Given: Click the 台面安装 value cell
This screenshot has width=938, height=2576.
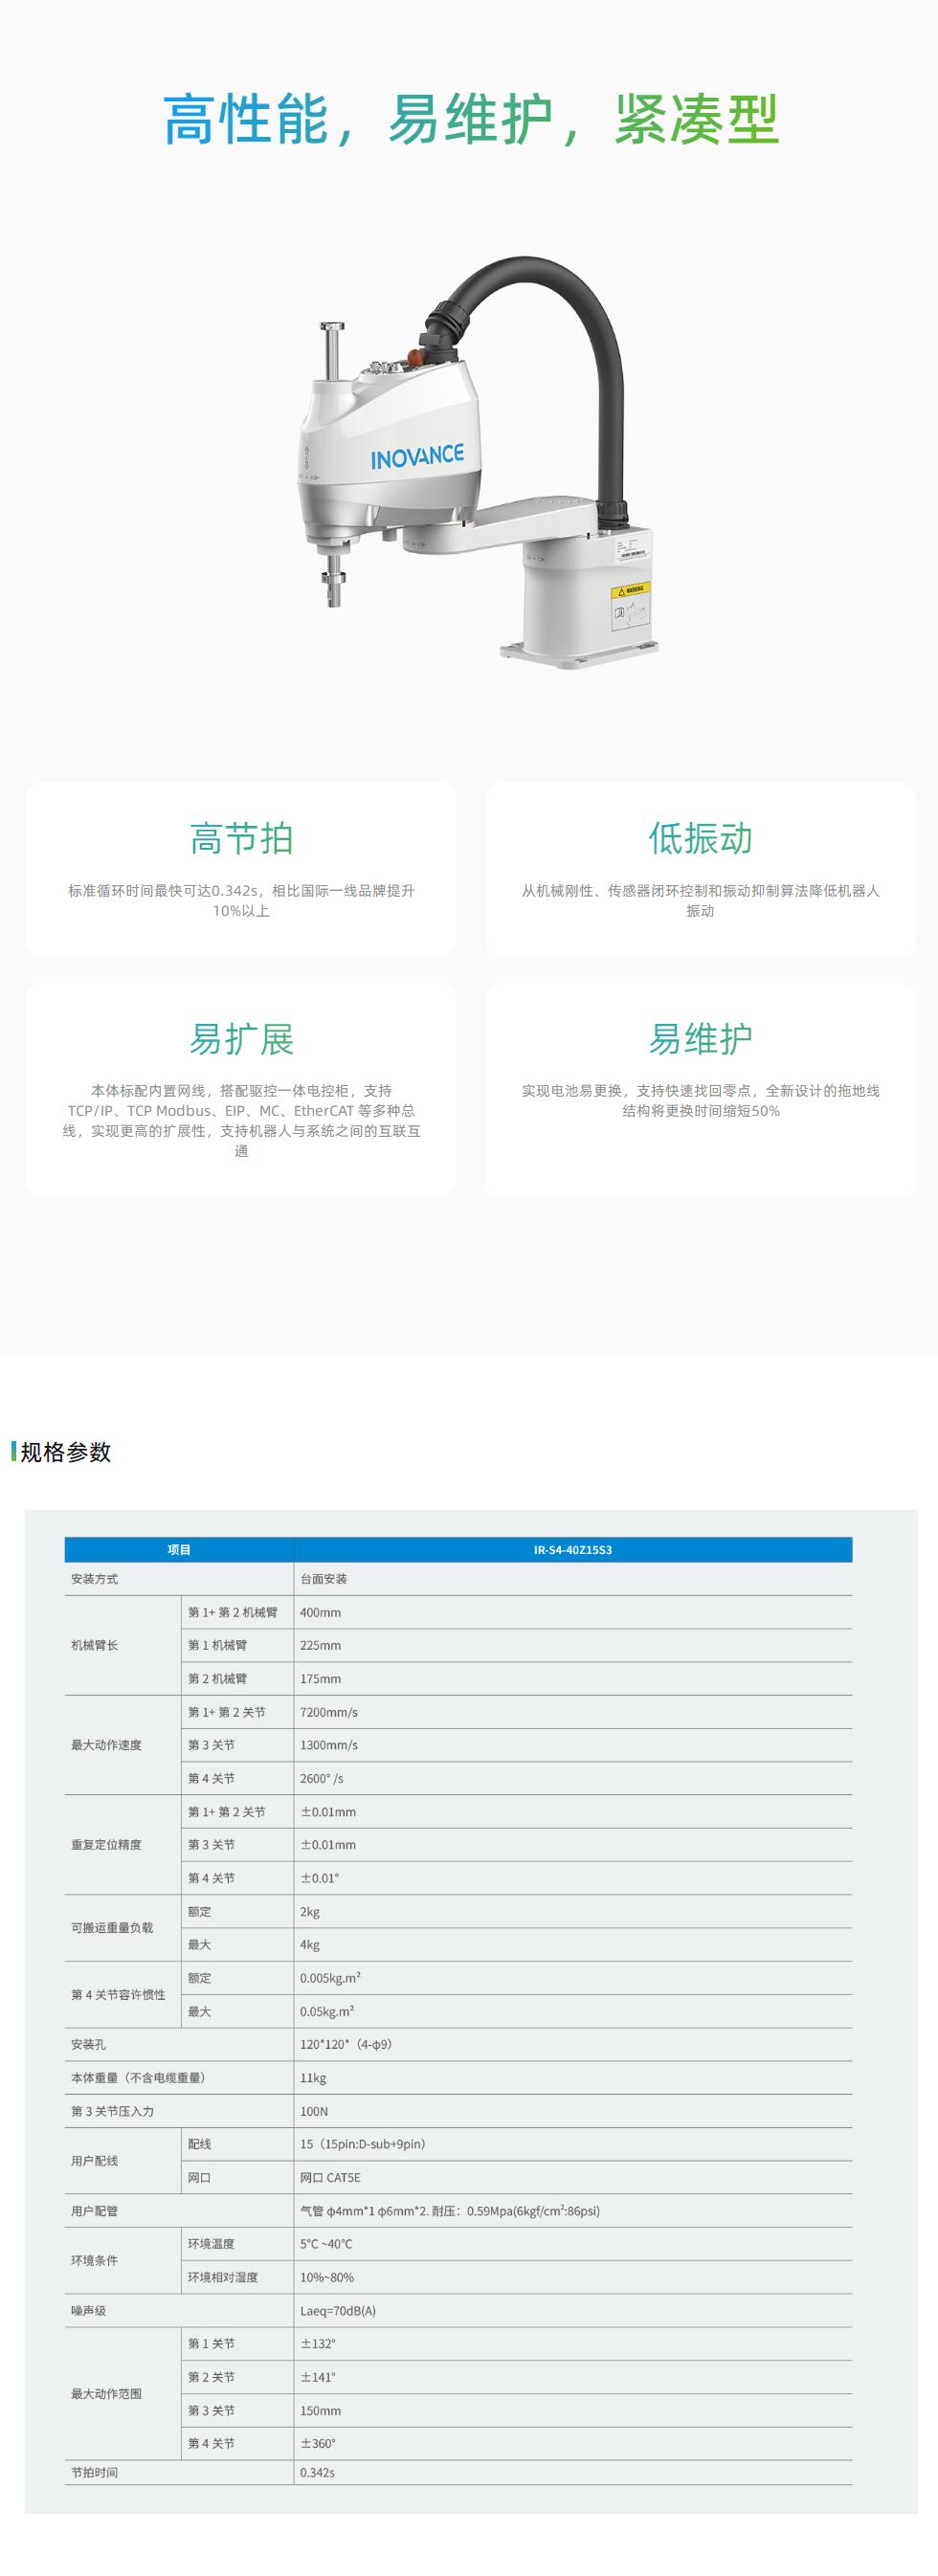Looking at the screenshot, I should pos(324,1579).
